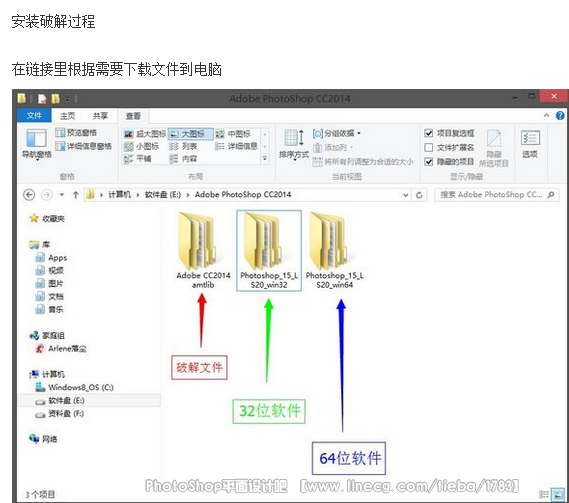Select the Photoshop_15_LS20_win32 folder
Viewport: 569px width, 503px height.
click(269, 251)
